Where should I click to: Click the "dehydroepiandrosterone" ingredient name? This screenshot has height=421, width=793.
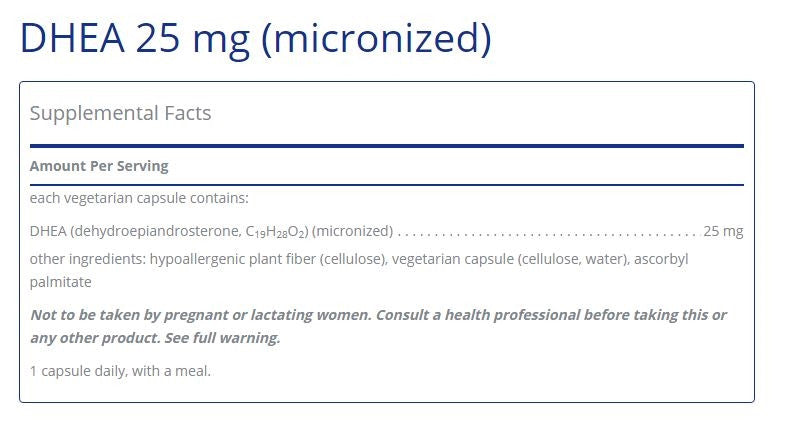[154, 231]
